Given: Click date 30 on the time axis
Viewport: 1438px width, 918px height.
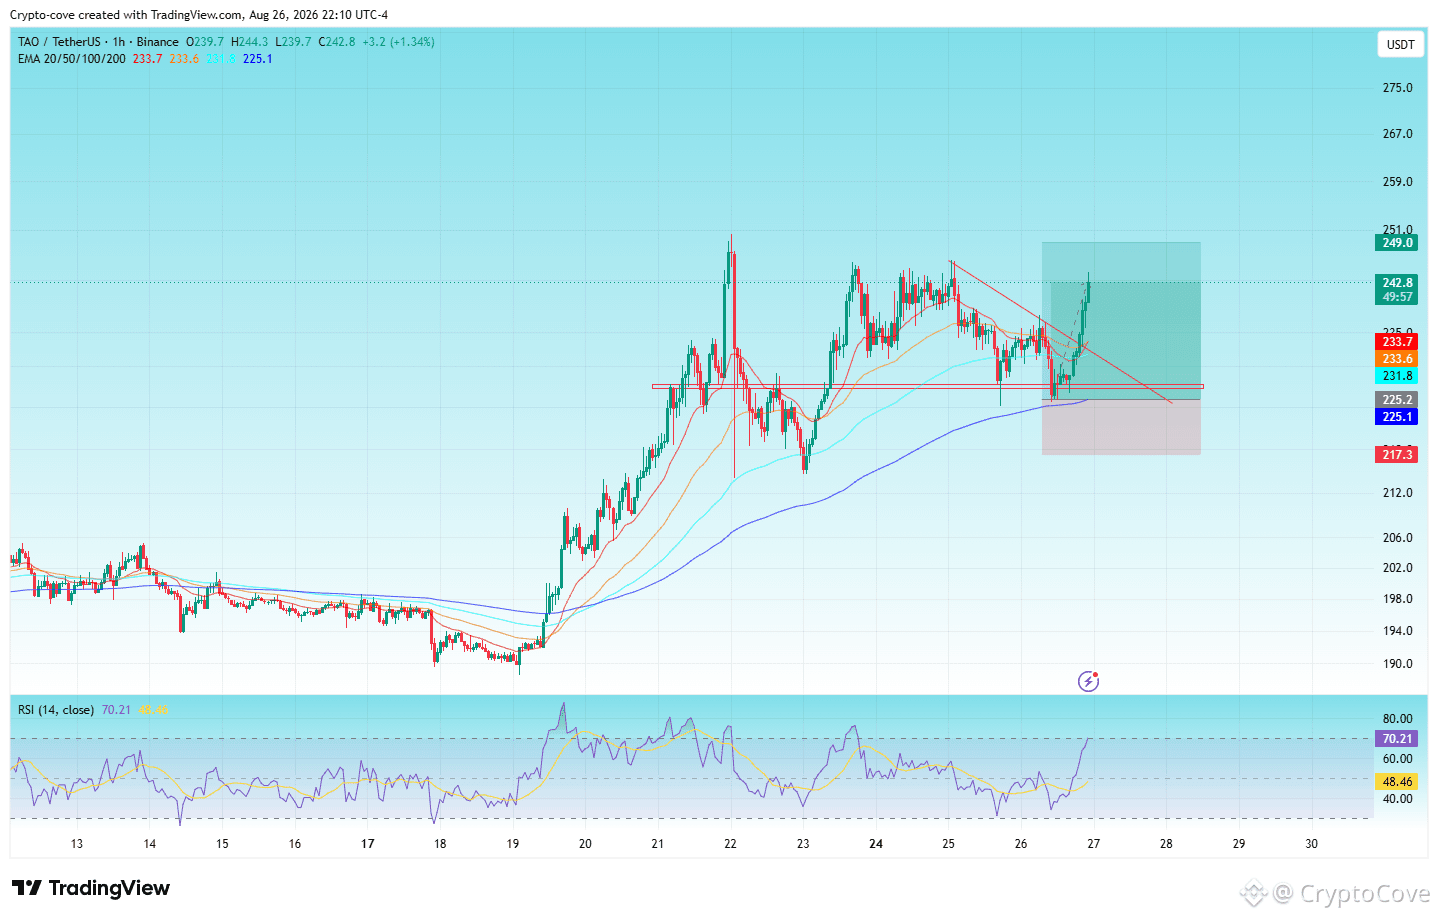Looking at the screenshot, I should point(1312,844).
